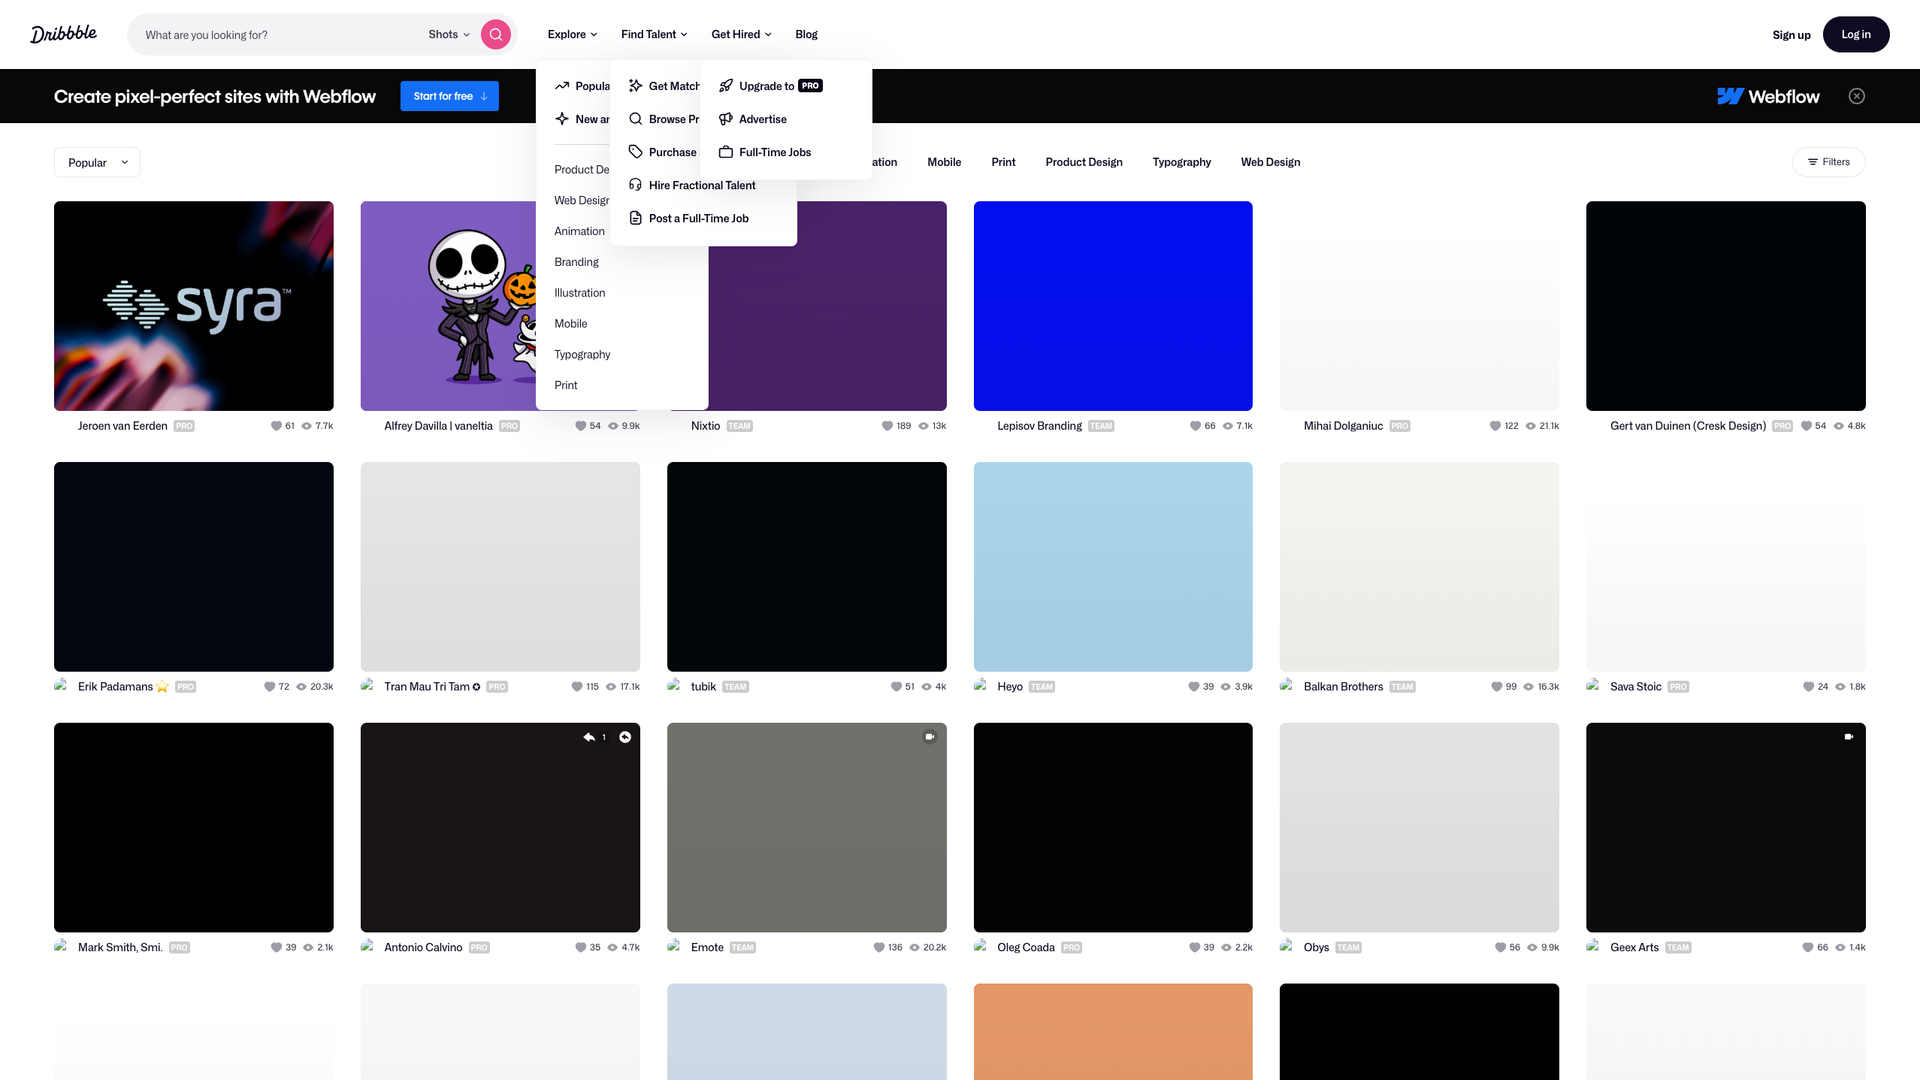Open the Blog menu item
Viewport: 1920px width, 1080px height.
click(x=806, y=34)
